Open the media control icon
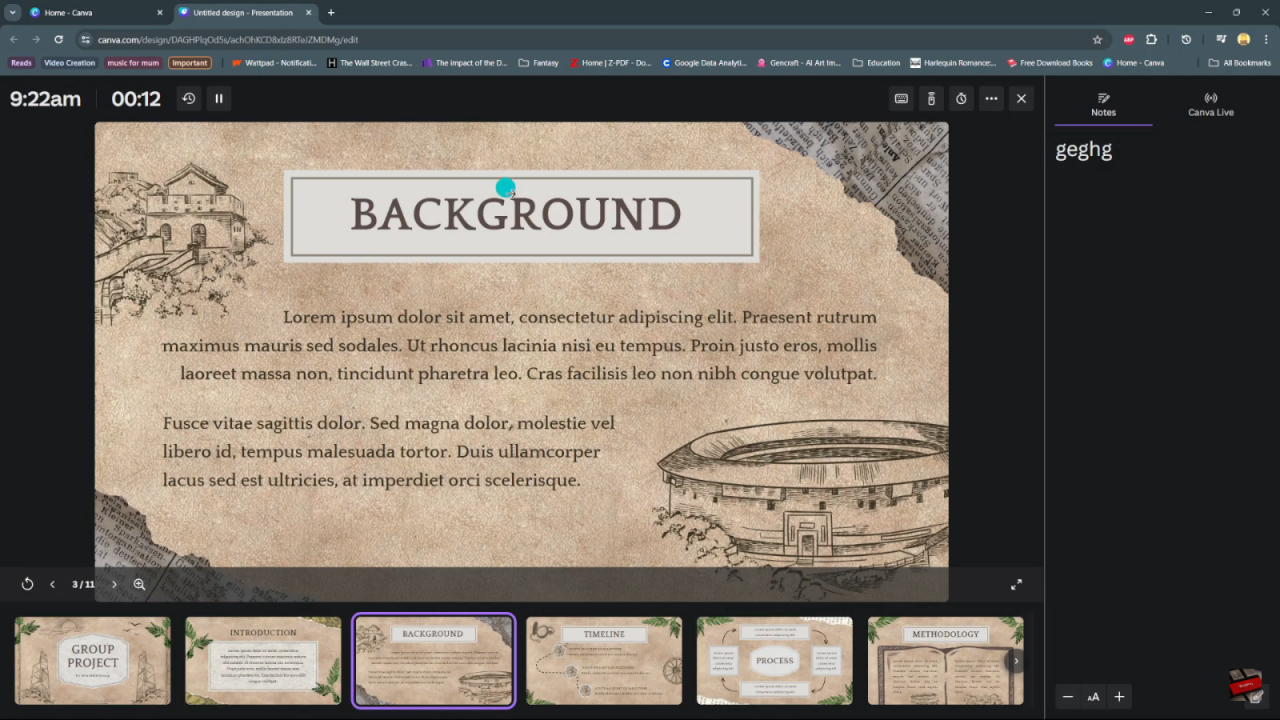This screenshot has height=720, width=1280. click(x=1221, y=39)
